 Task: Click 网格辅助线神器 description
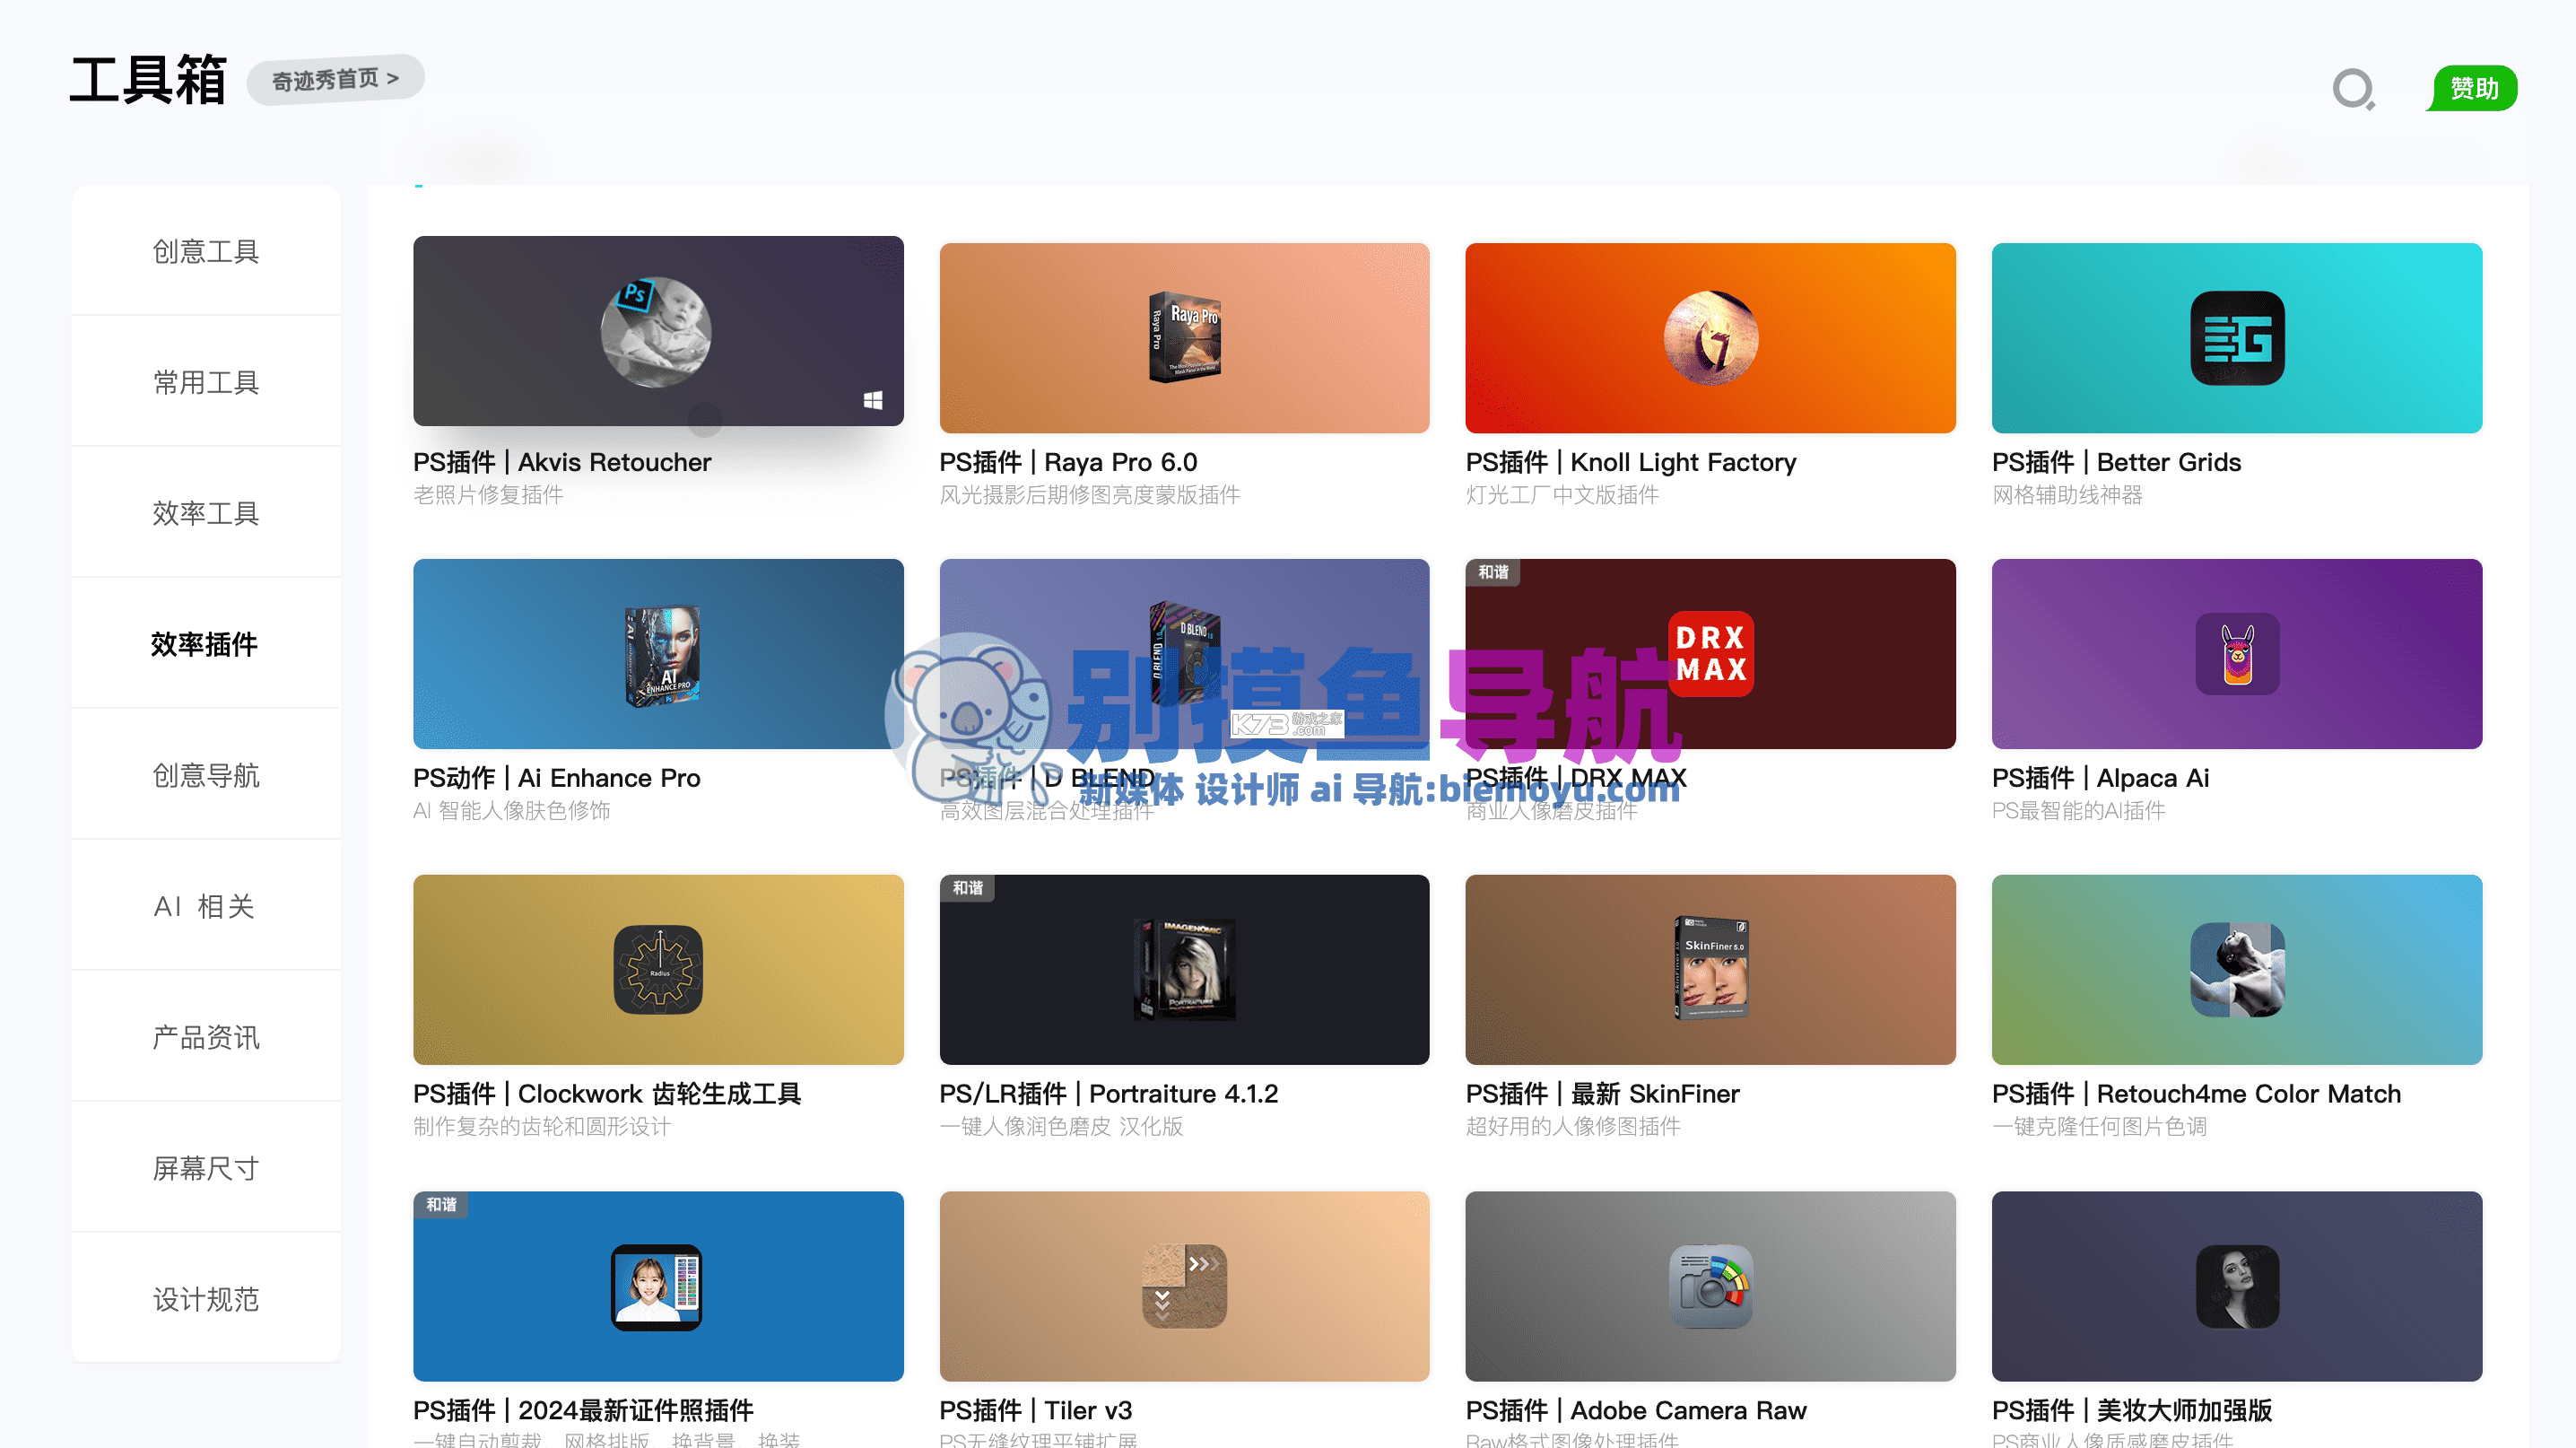pyautogui.click(x=2067, y=495)
